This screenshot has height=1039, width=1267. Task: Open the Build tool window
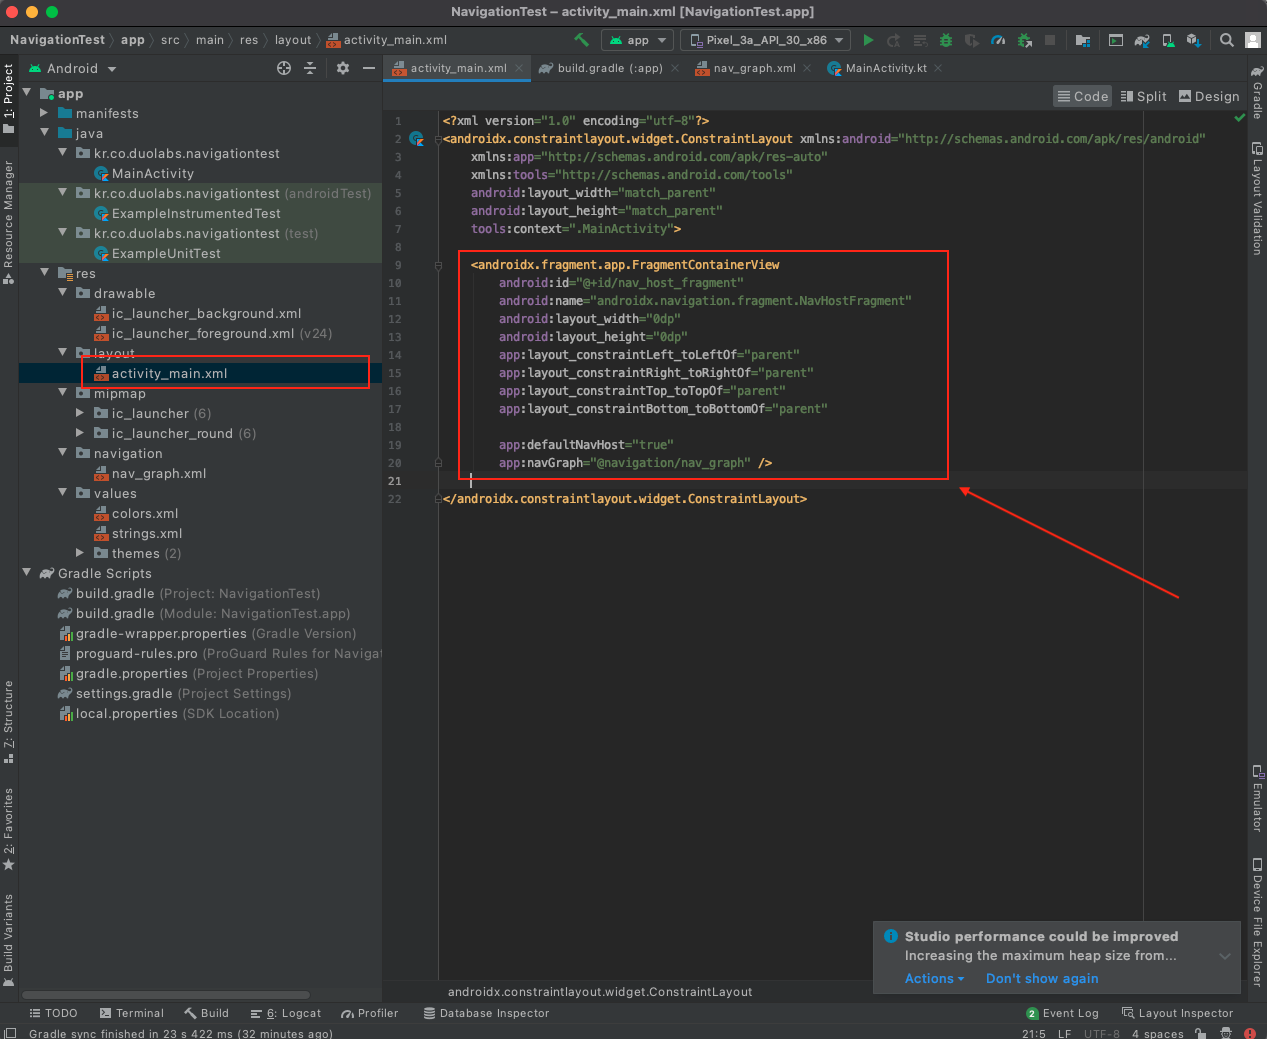pyautogui.click(x=207, y=1013)
